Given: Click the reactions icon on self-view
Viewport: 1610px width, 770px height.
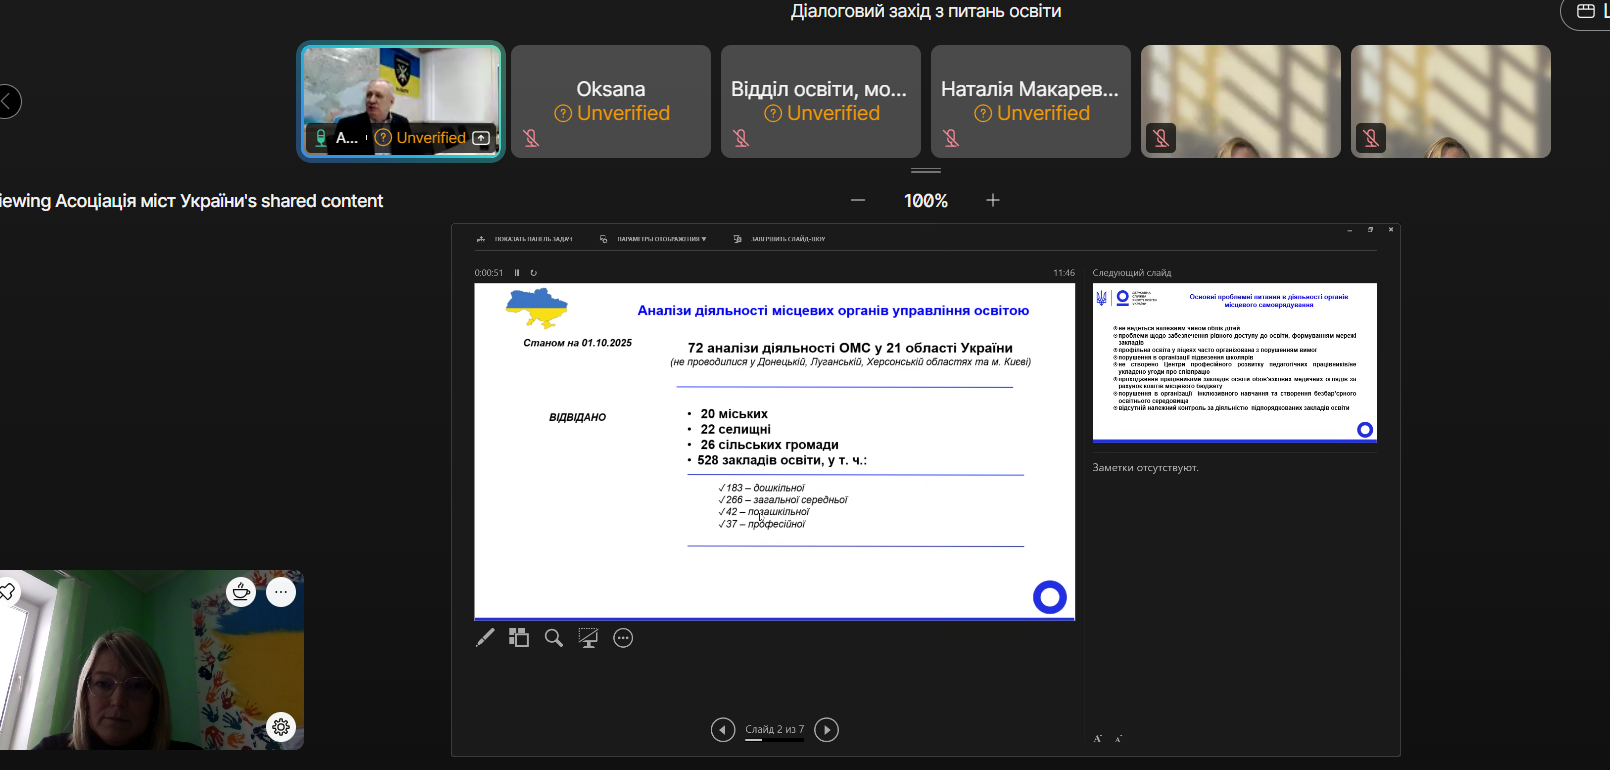Looking at the screenshot, I should (241, 592).
